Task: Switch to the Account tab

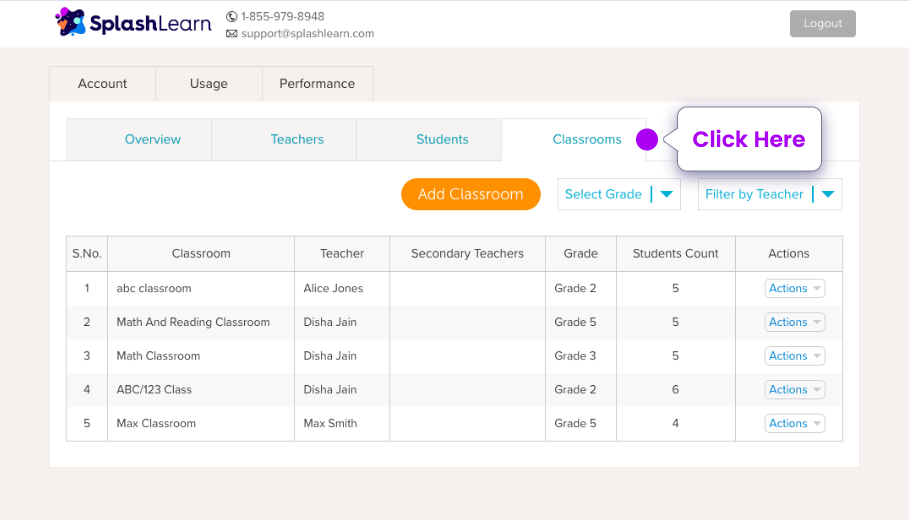Action: coord(103,83)
